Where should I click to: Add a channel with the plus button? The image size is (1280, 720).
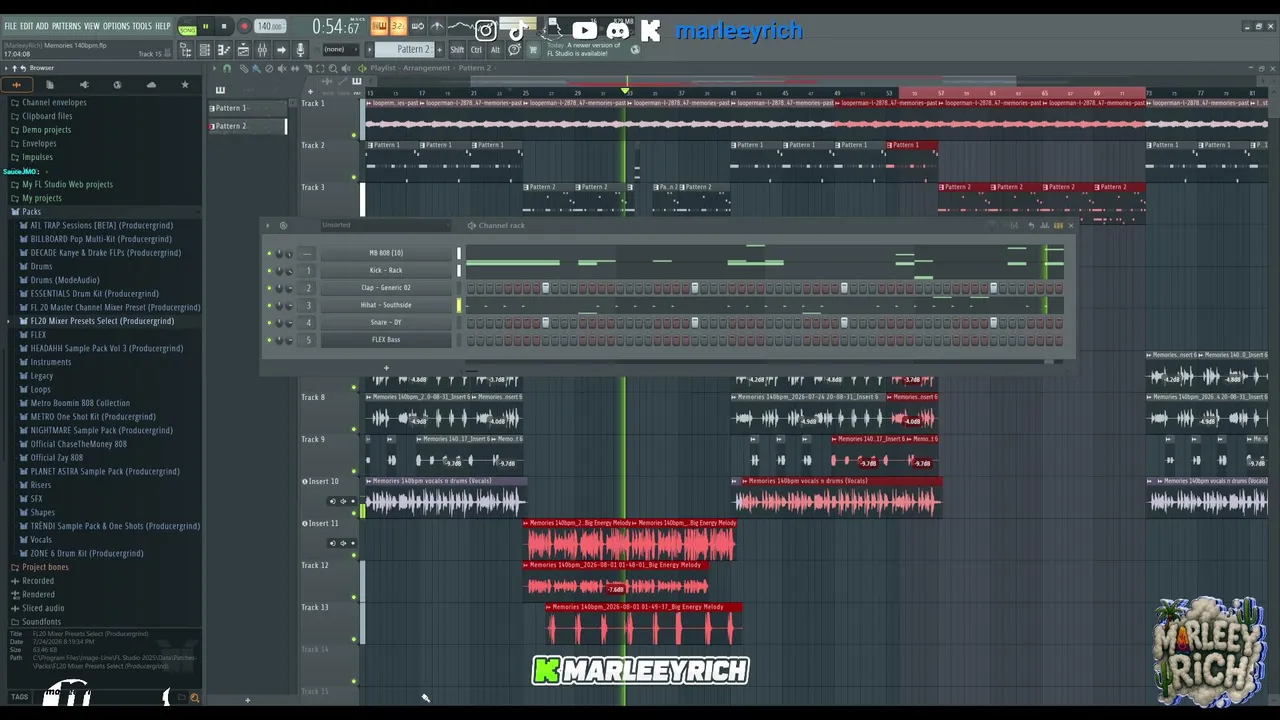click(x=386, y=368)
